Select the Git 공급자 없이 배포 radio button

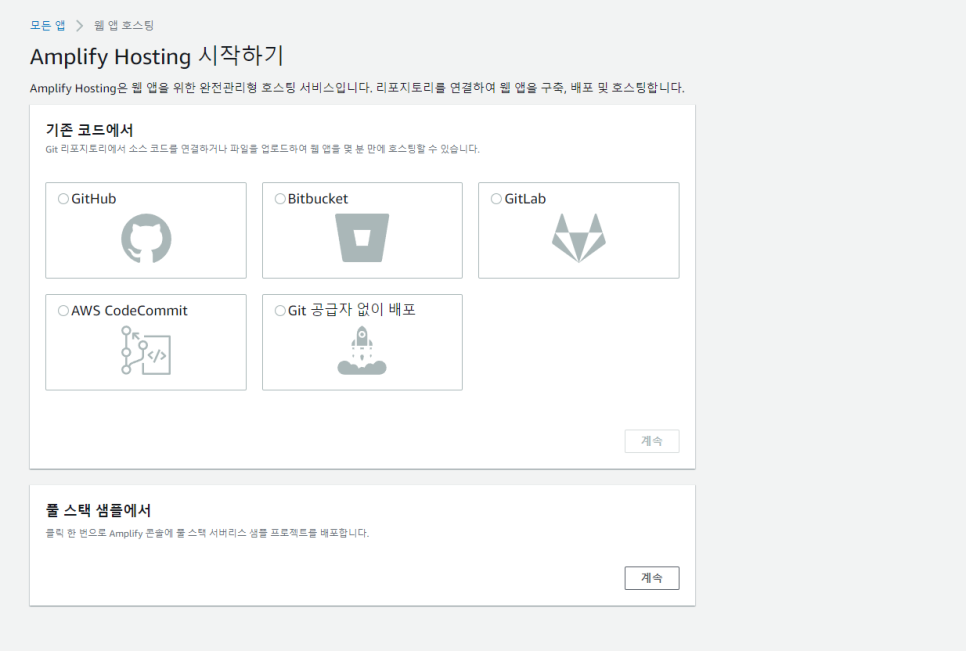280,310
